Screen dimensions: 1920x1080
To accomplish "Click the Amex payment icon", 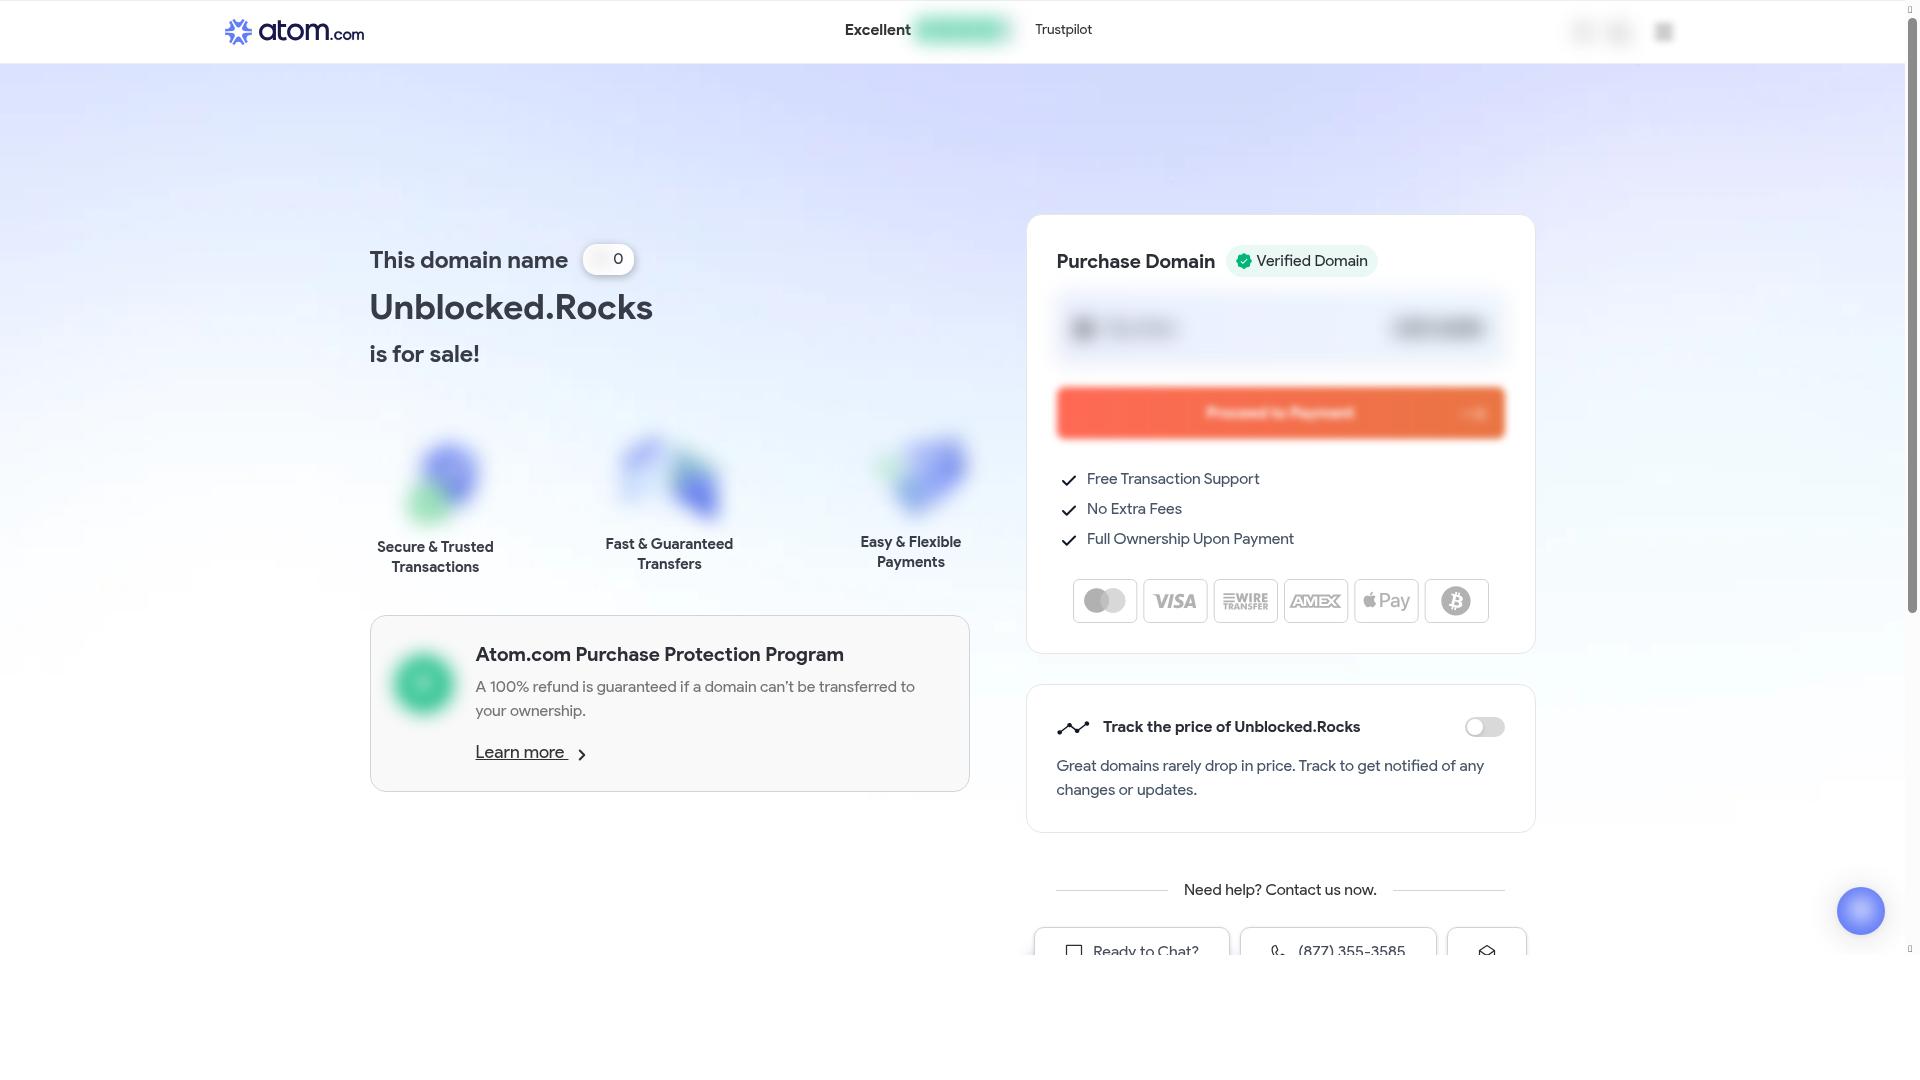I will point(1315,601).
